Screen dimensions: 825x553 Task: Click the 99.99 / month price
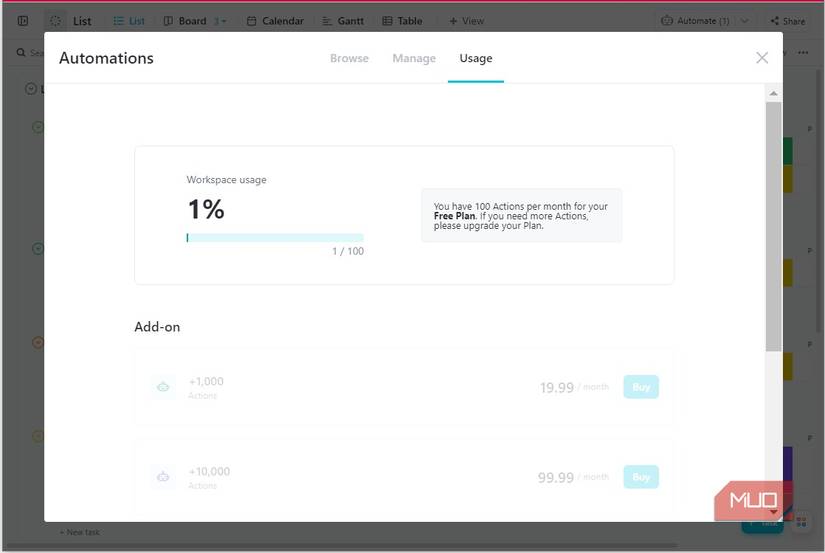(x=573, y=478)
